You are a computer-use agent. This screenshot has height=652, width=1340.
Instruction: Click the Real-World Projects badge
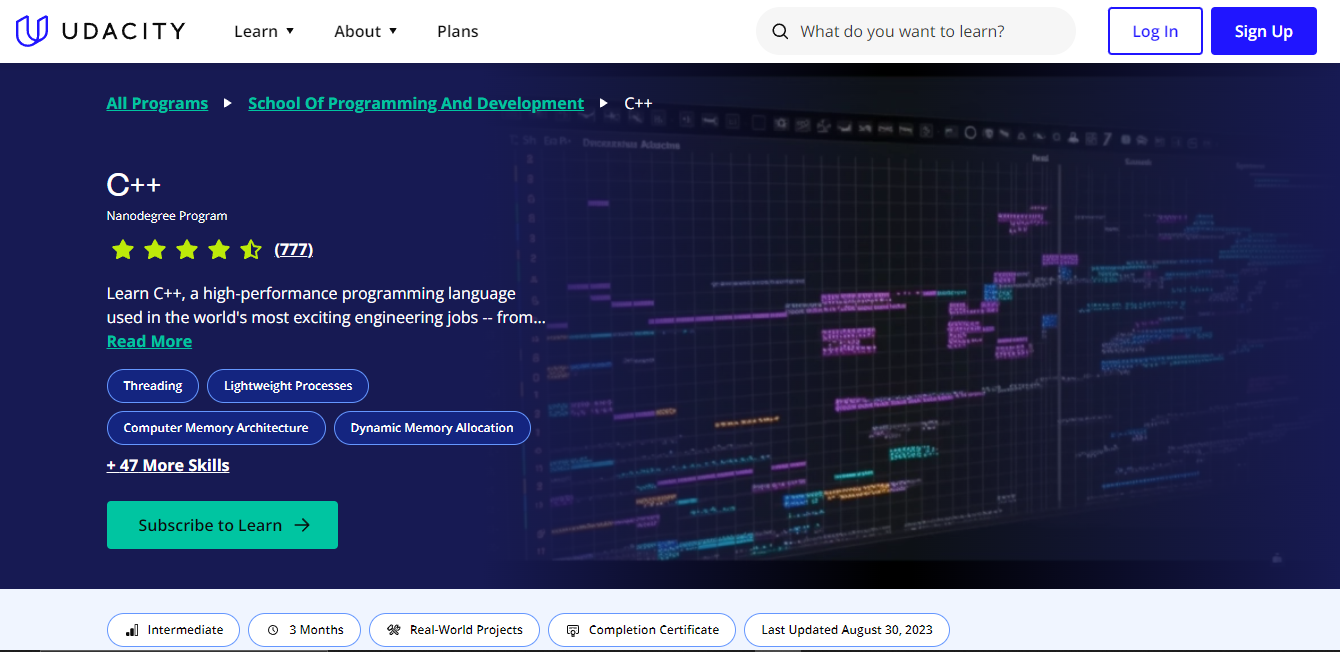coord(454,630)
